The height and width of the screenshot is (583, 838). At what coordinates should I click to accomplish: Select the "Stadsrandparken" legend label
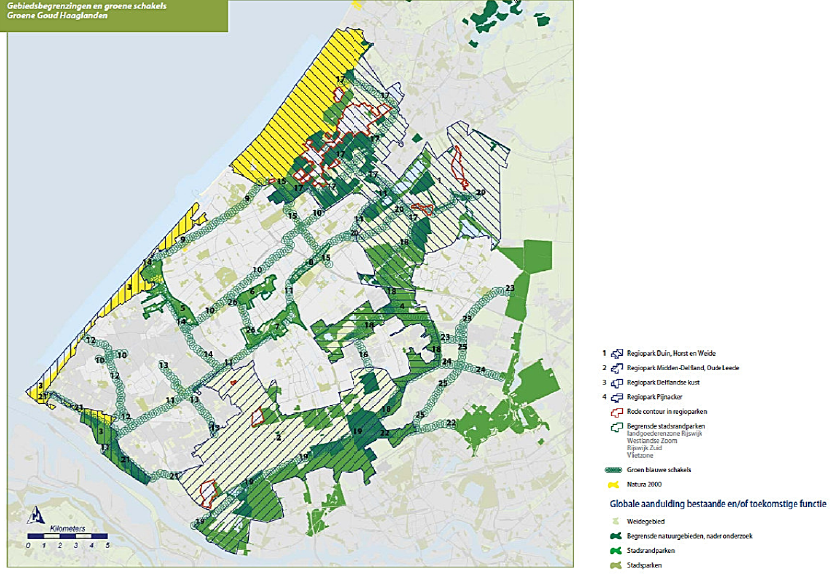(651, 550)
